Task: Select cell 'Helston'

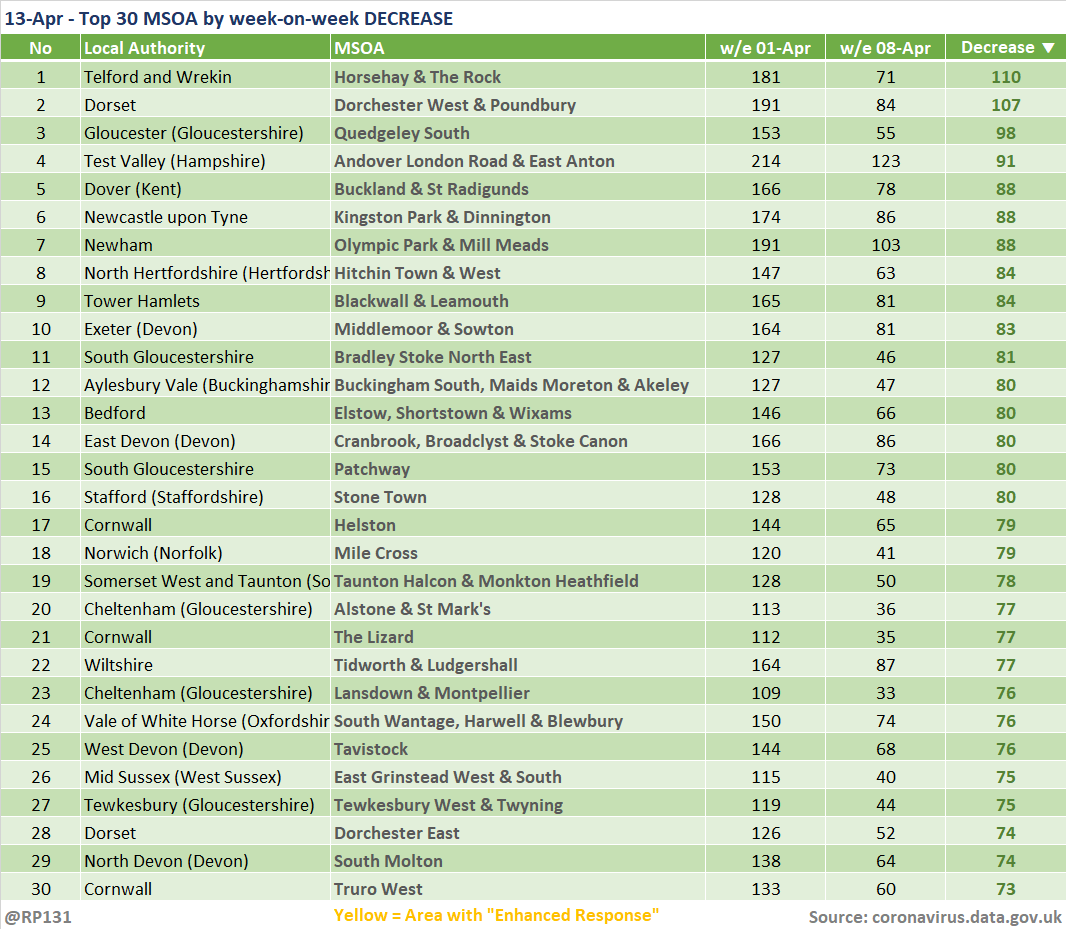Action: click(x=517, y=525)
